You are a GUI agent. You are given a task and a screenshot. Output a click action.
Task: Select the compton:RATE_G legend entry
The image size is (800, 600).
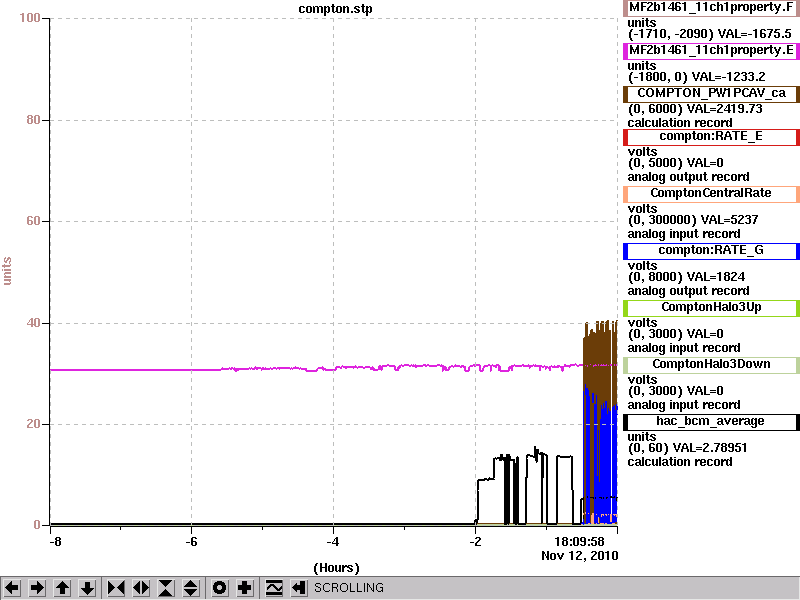pyautogui.click(x=711, y=251)
